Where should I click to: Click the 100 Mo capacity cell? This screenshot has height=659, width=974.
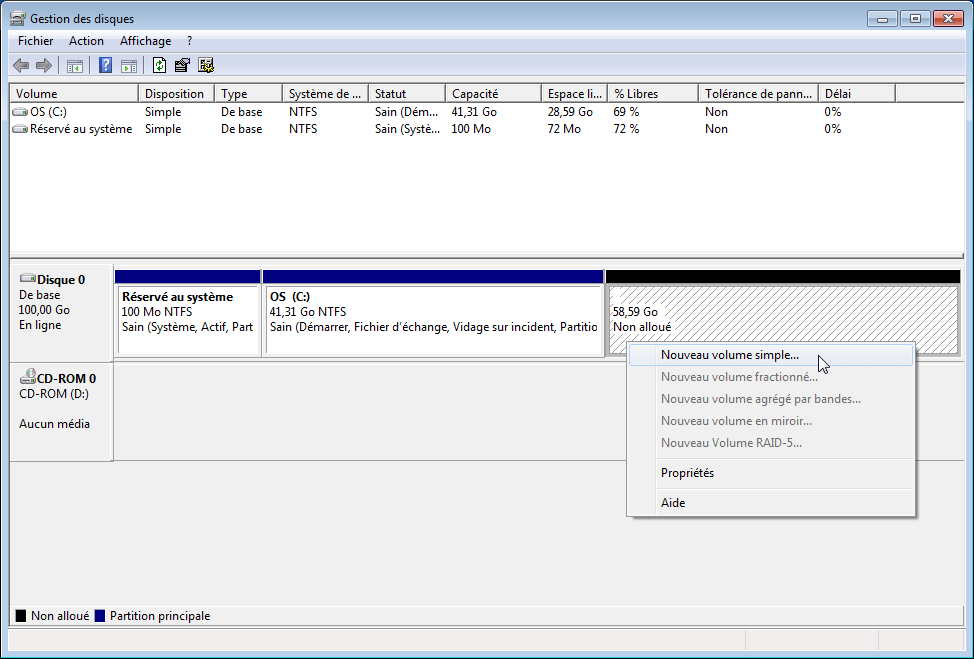point(471,129)
